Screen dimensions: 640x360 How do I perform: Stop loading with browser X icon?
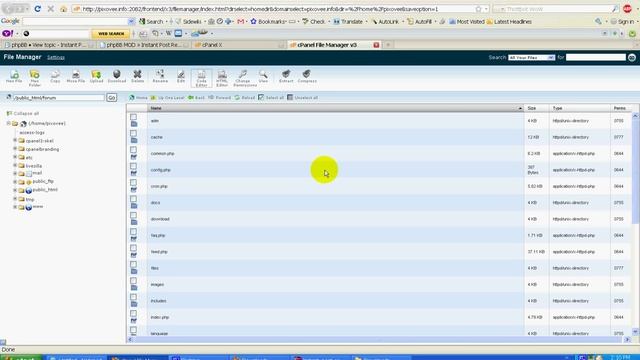click(51, 9)
